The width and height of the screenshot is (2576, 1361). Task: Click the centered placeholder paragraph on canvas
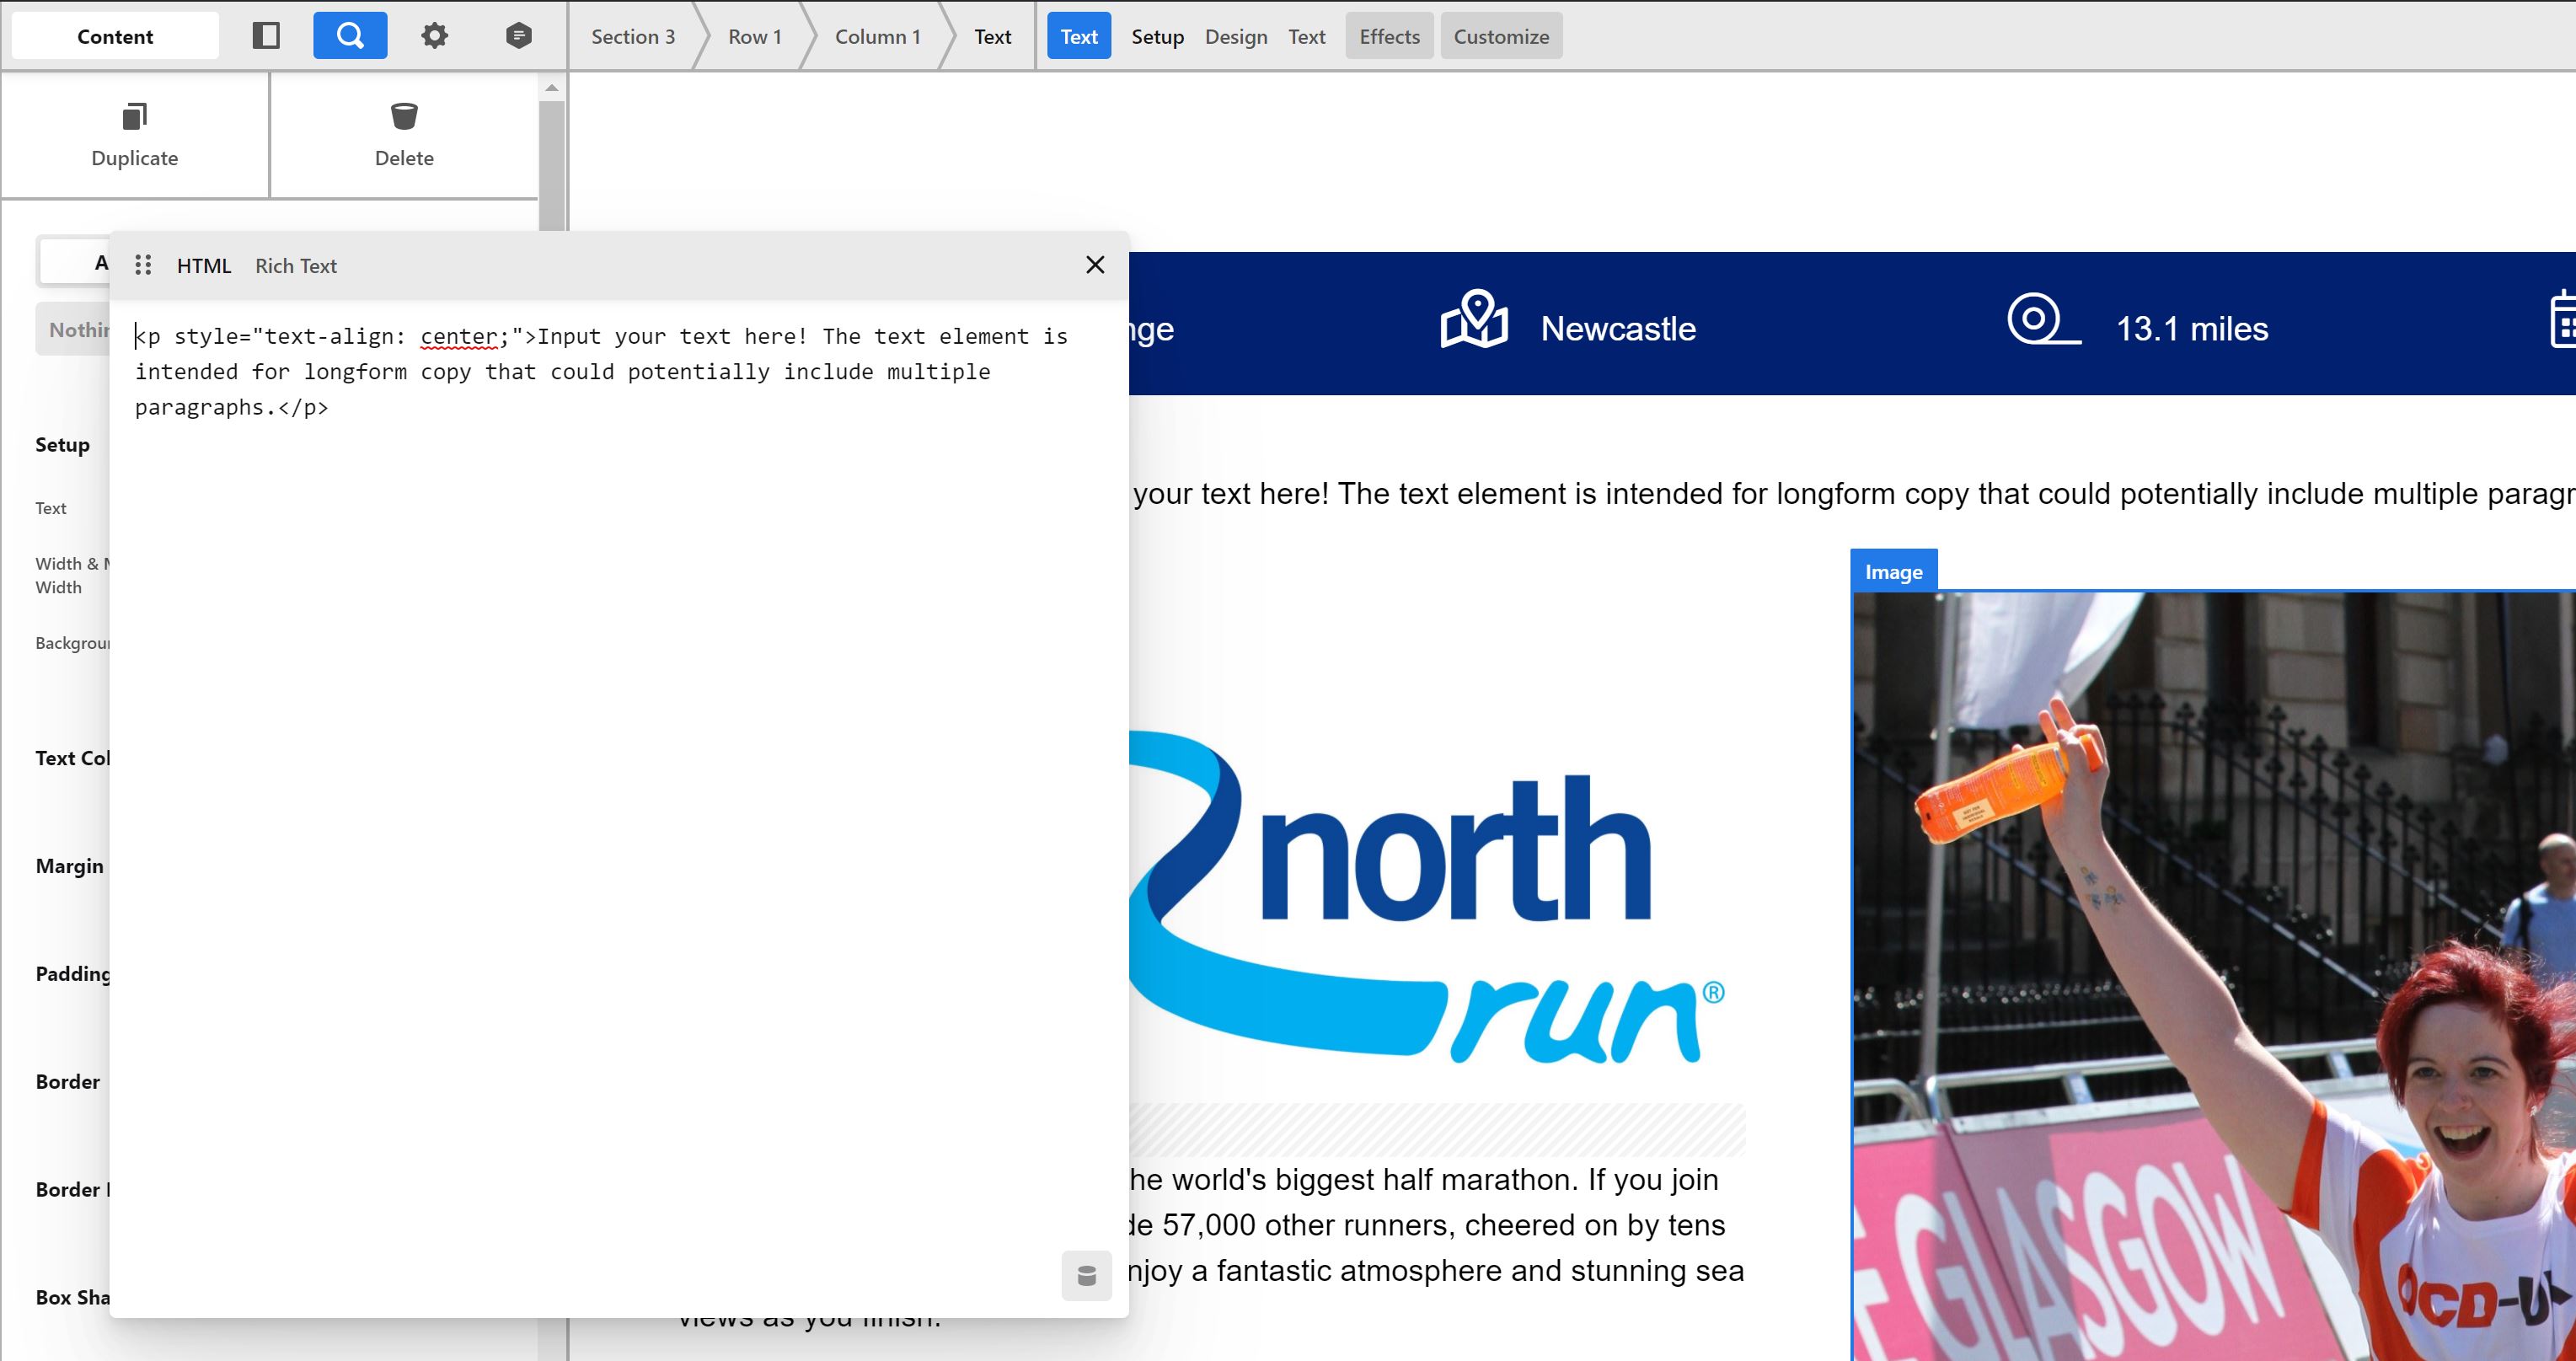click(1853, 494)
